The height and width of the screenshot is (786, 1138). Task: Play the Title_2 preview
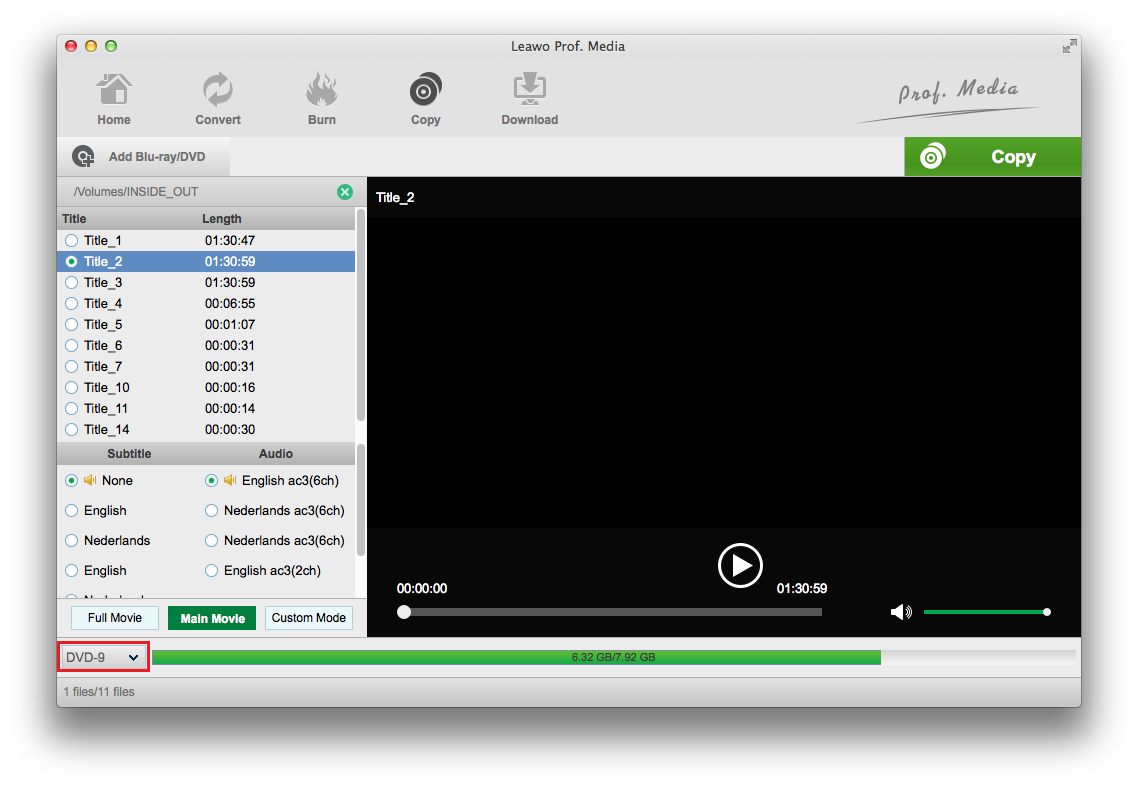(x=740, y=565)
